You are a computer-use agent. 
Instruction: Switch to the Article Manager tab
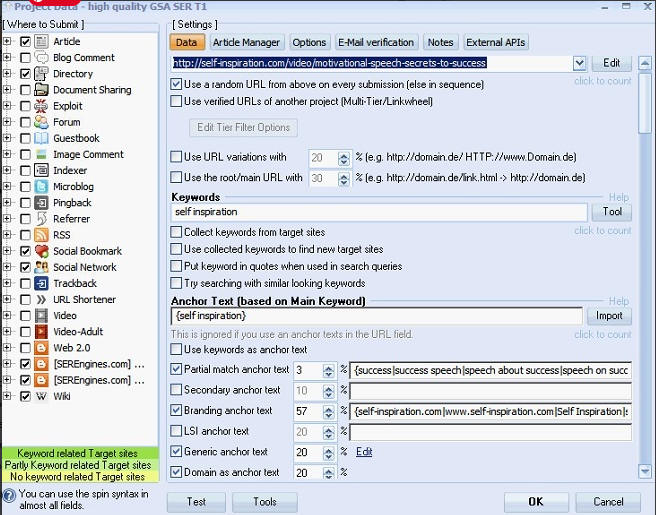[x=247, y=42]
